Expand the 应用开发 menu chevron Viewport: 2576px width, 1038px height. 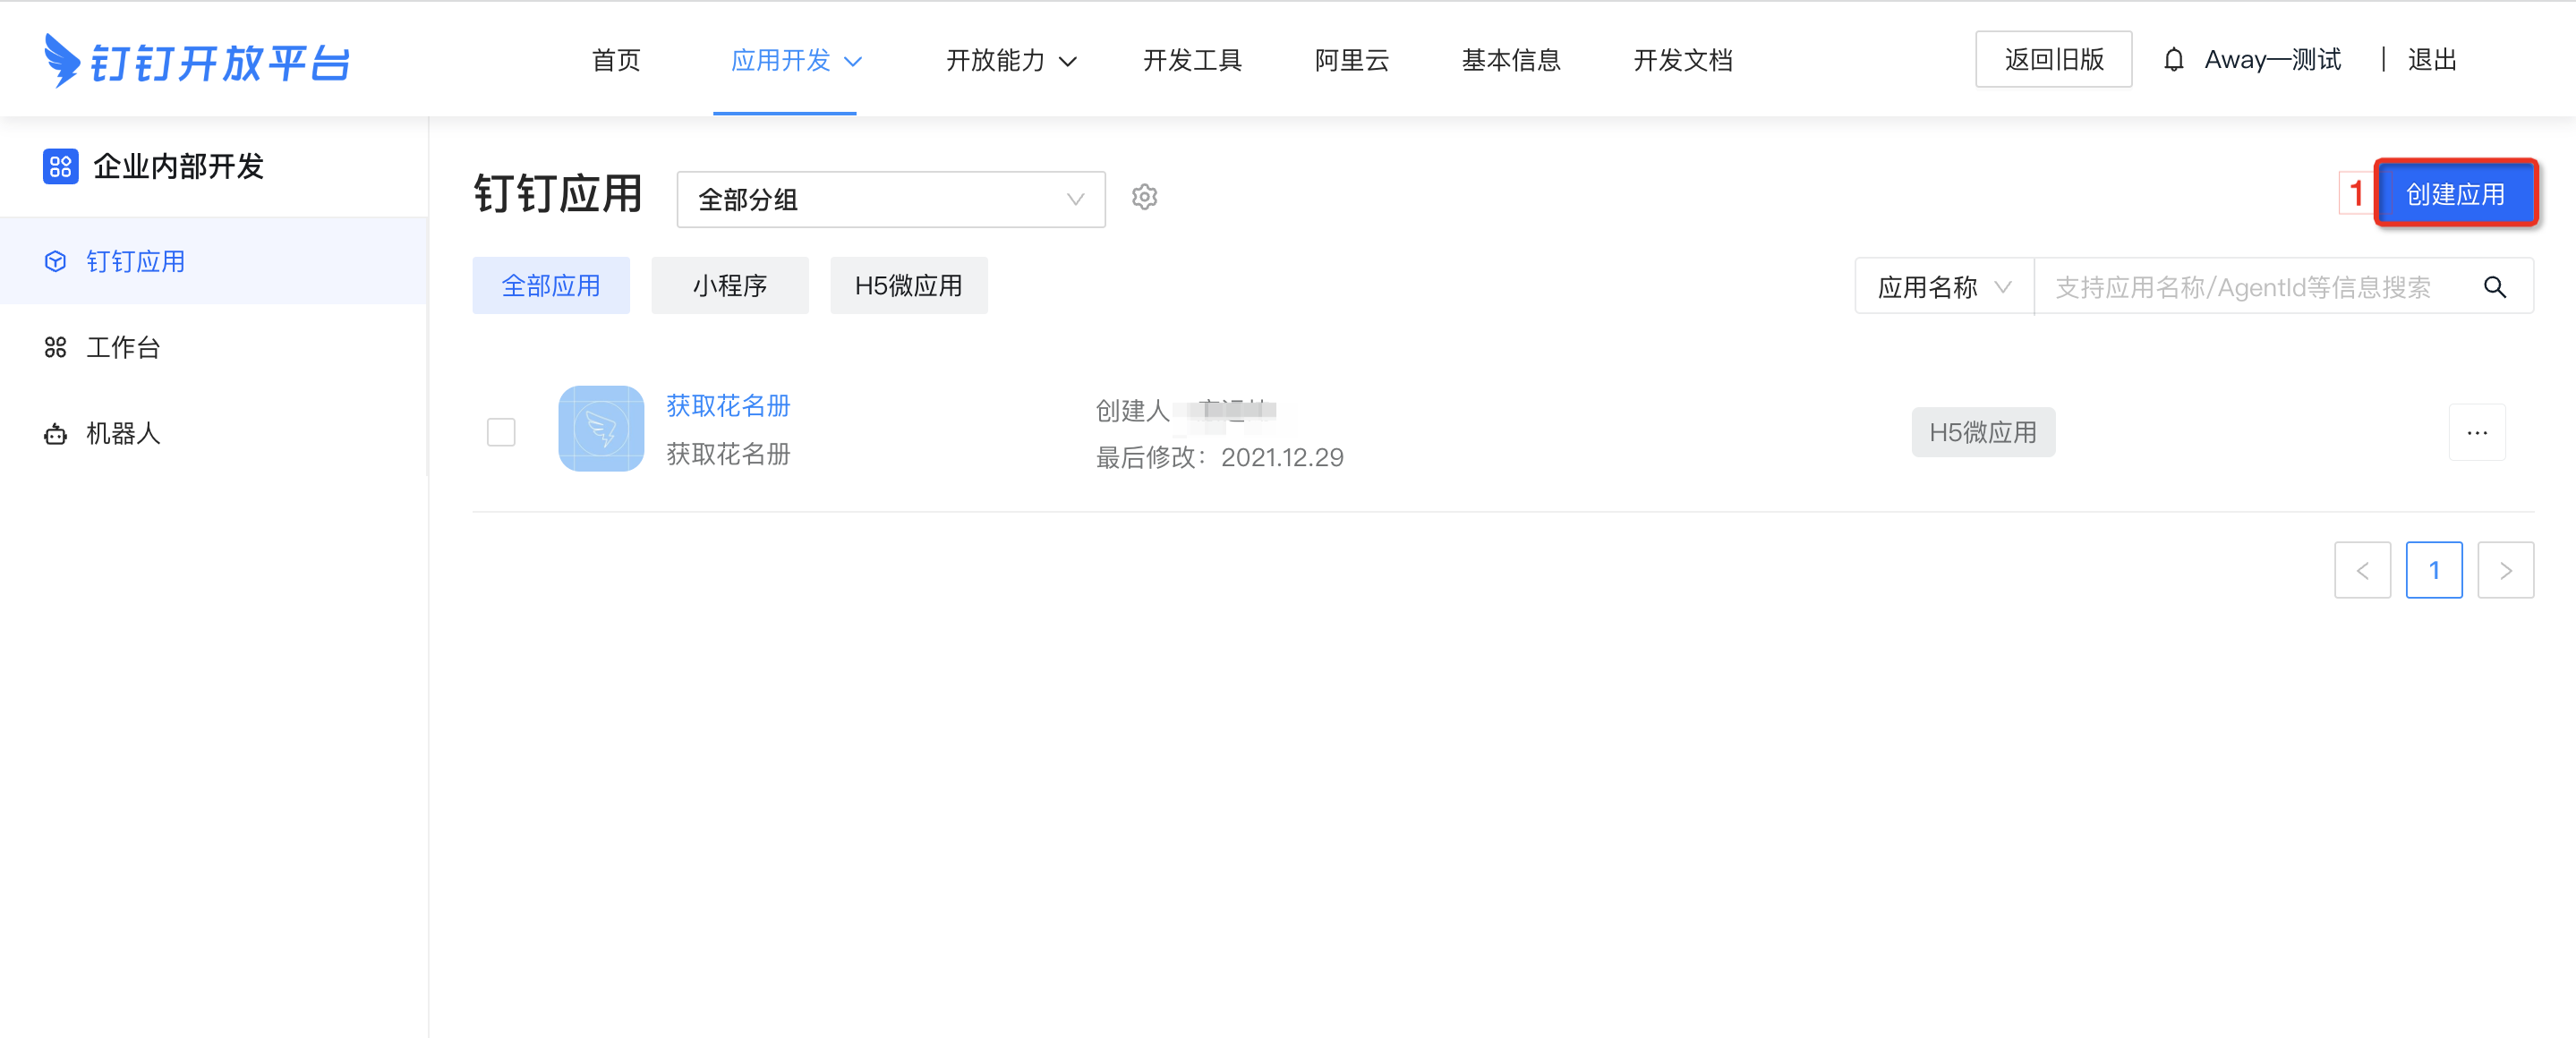coord(853,62)
